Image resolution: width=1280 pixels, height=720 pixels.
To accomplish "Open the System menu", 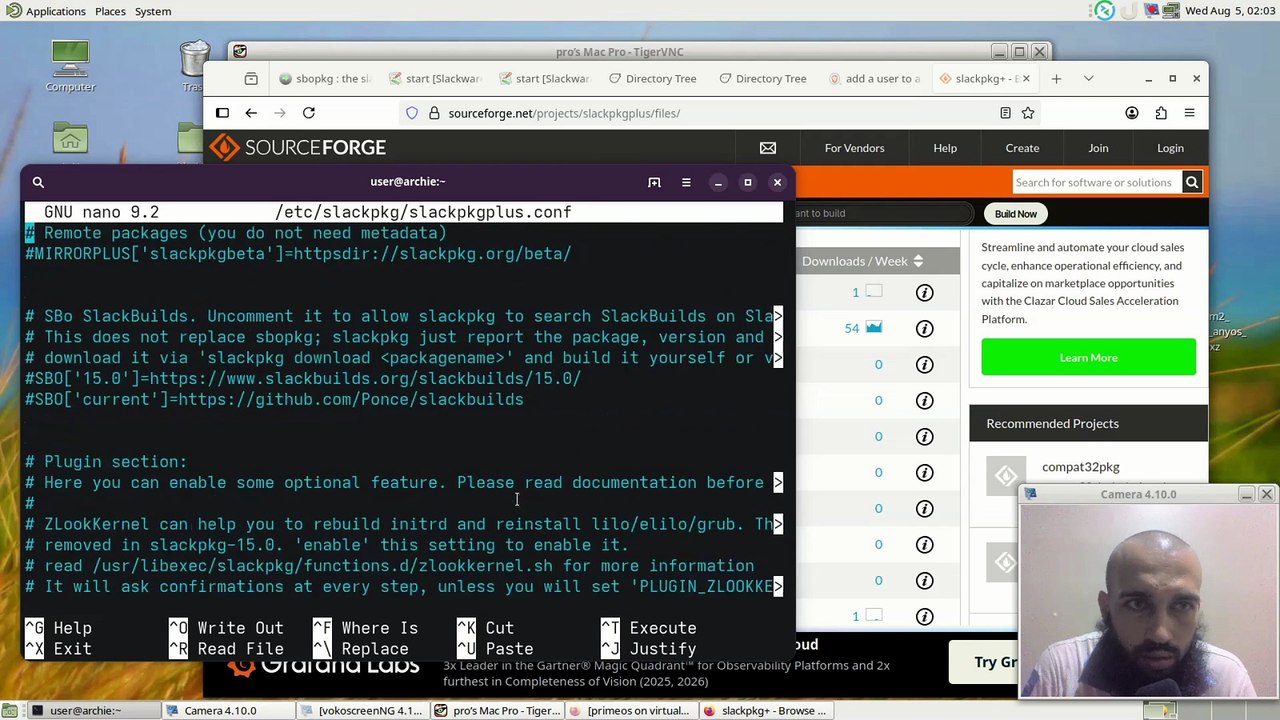I will pos(153,11).
